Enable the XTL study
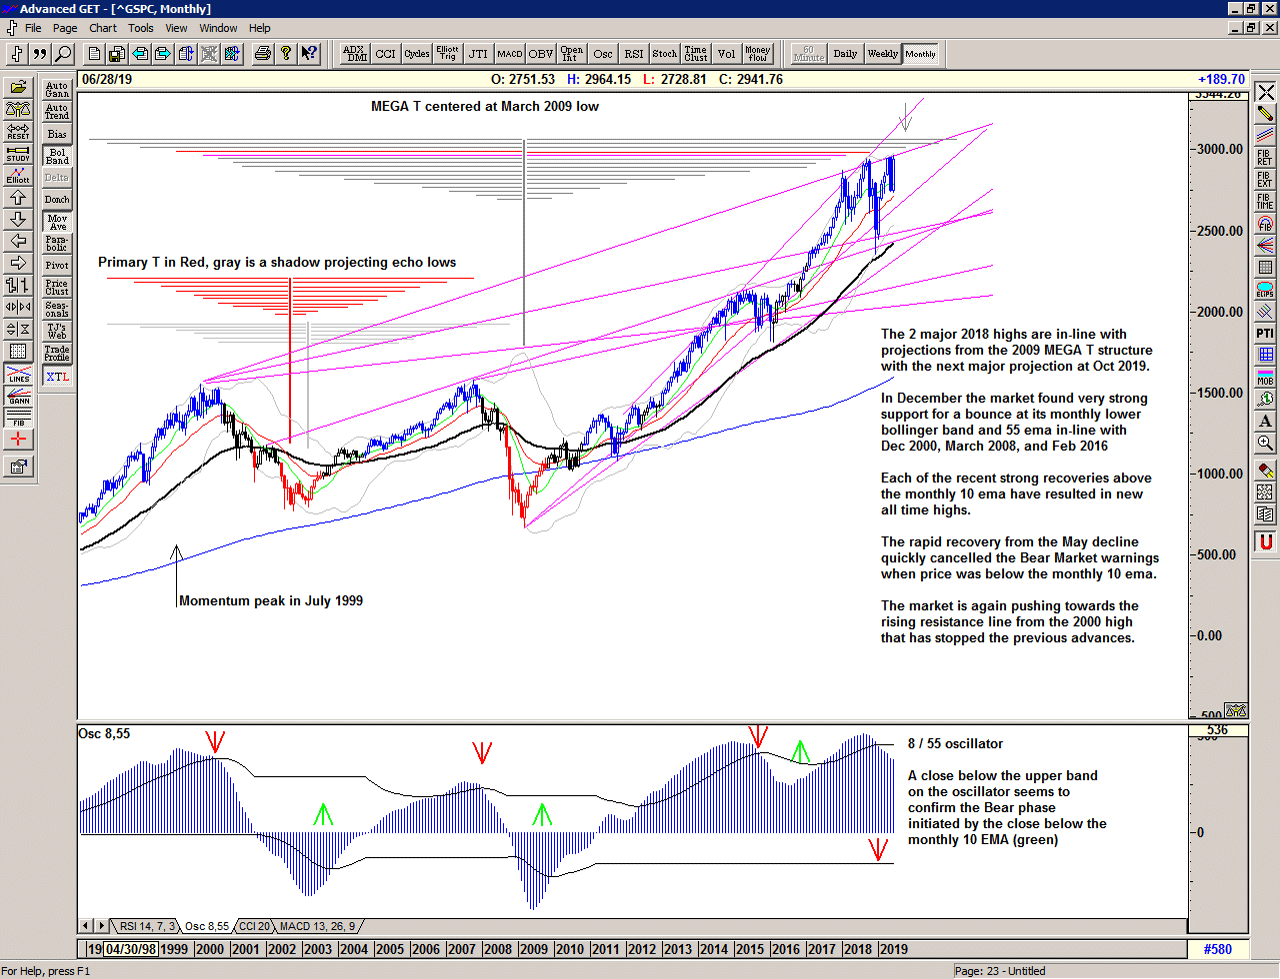Screen dimensions: 1280x979 (x=57, y=377)
